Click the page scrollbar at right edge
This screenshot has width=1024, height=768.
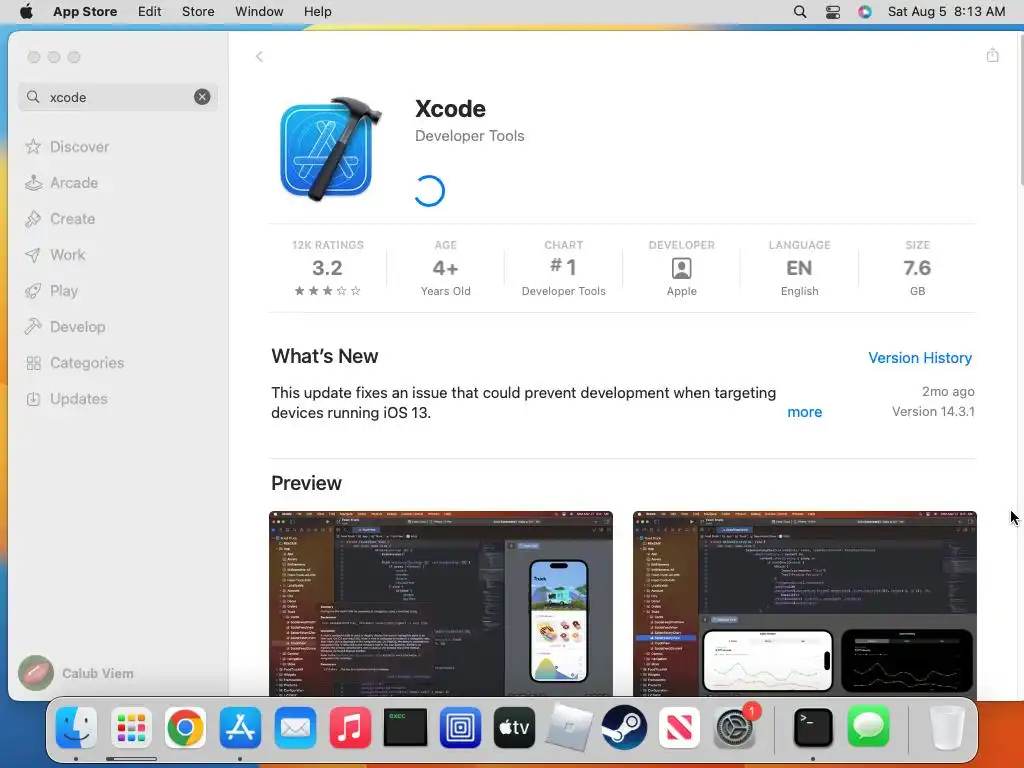click(1020, 111)
